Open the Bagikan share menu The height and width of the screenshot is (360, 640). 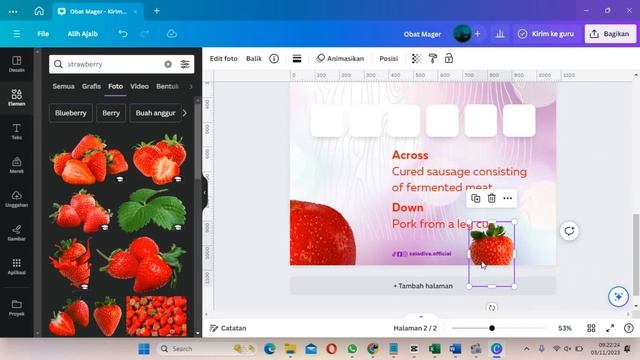click(610, 34)
